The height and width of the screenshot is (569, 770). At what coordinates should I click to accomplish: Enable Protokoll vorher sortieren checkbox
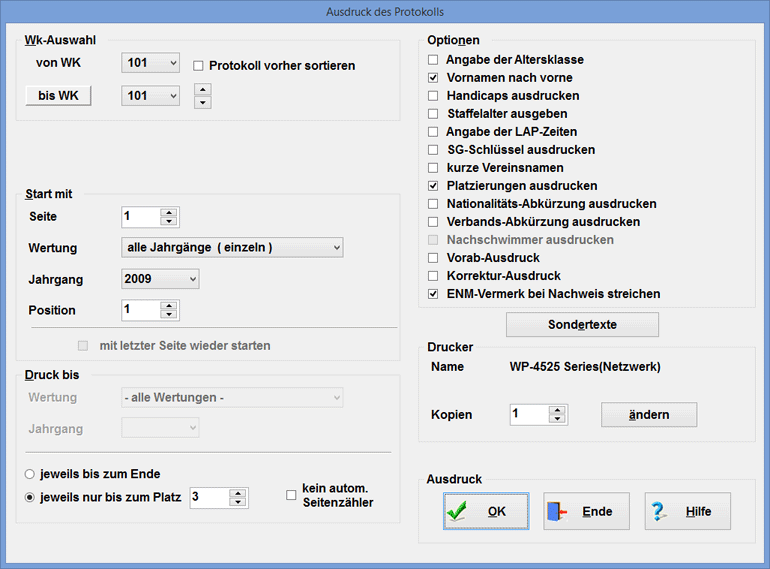[199, 66]
